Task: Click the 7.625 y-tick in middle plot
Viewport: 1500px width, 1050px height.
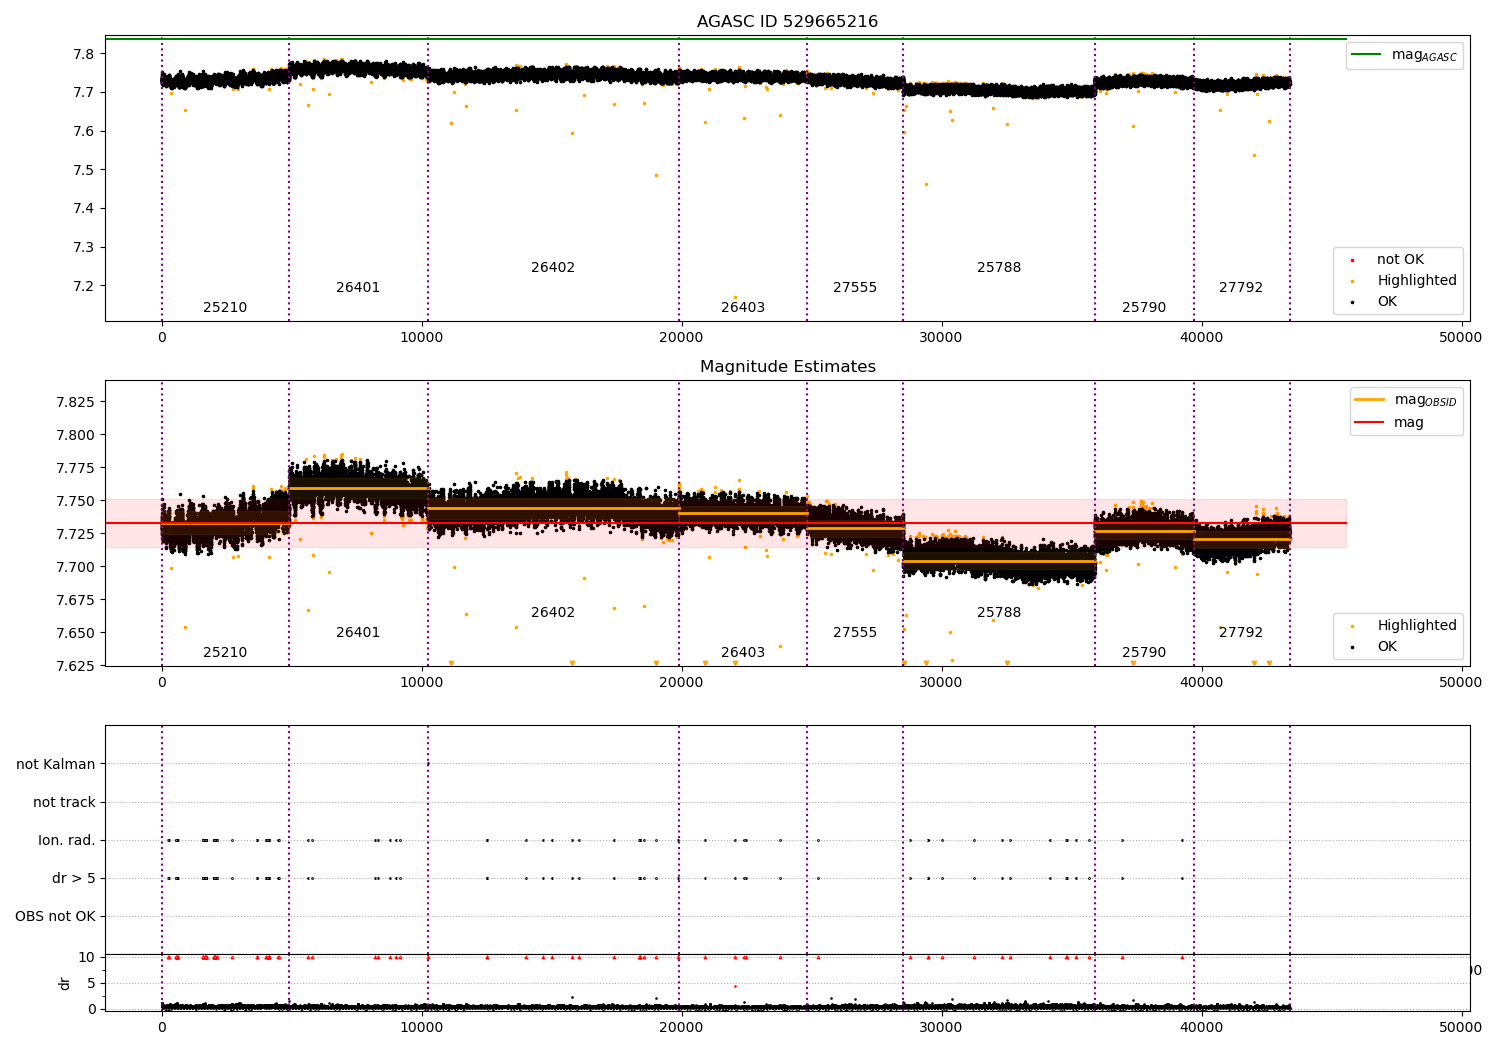Action: pos(76,666)
